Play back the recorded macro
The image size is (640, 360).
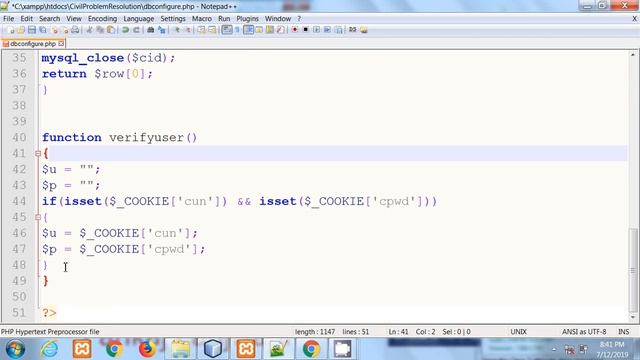click(316, 30)
